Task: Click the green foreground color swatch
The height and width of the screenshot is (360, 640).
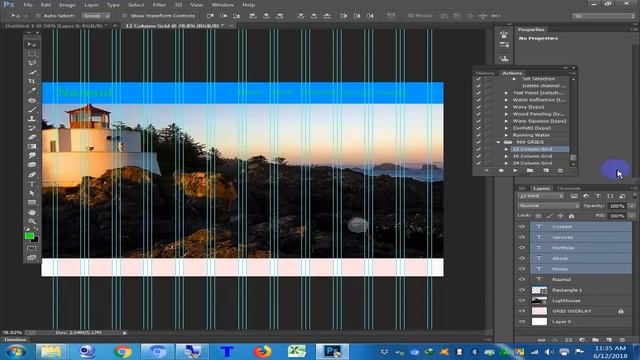Action: (29, 236)
